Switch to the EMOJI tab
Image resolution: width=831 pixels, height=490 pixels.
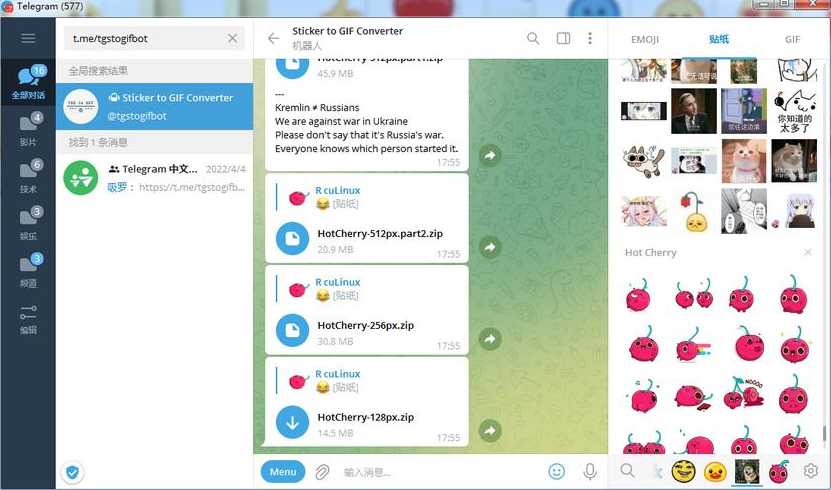645,39
